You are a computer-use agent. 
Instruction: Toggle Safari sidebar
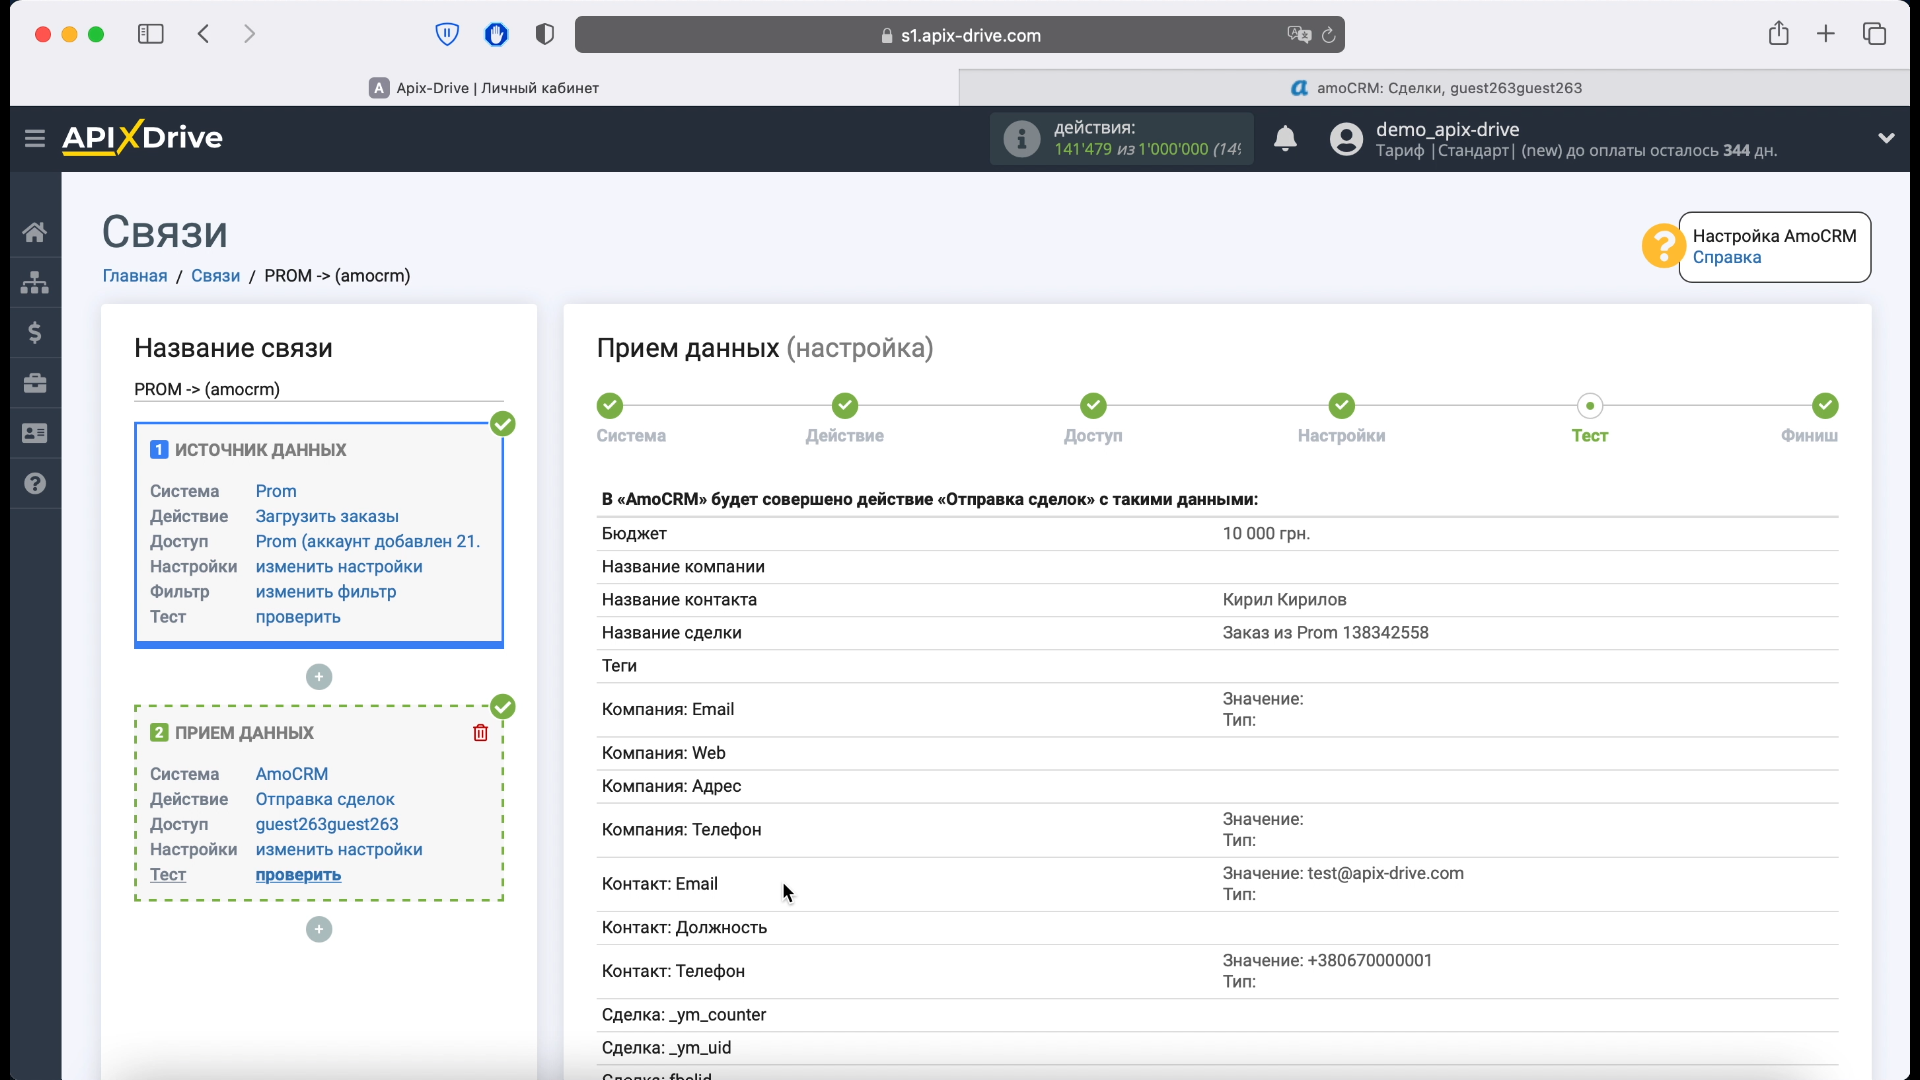click(x=151, y=34)
